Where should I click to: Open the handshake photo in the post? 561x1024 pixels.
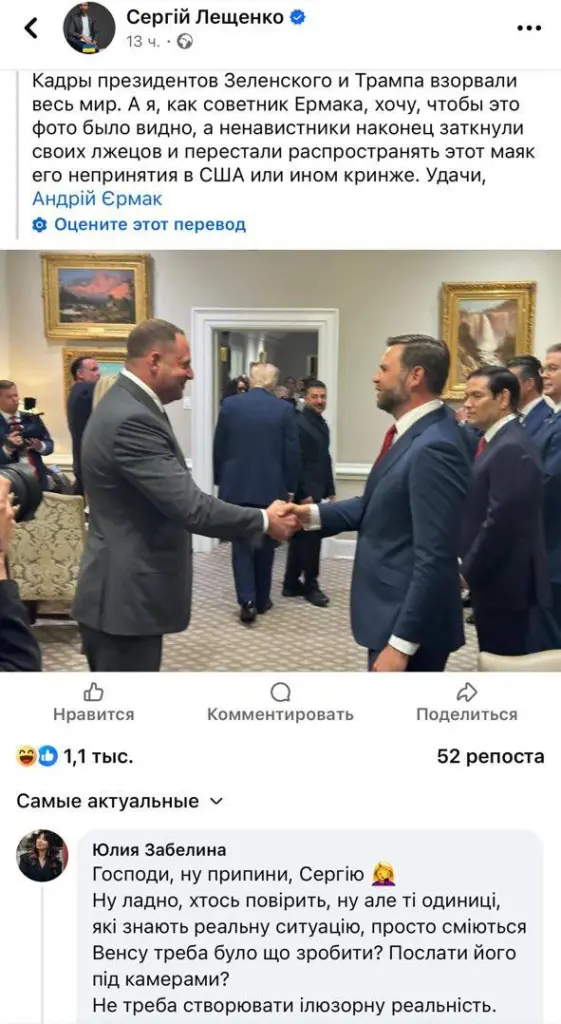[280, 460]
